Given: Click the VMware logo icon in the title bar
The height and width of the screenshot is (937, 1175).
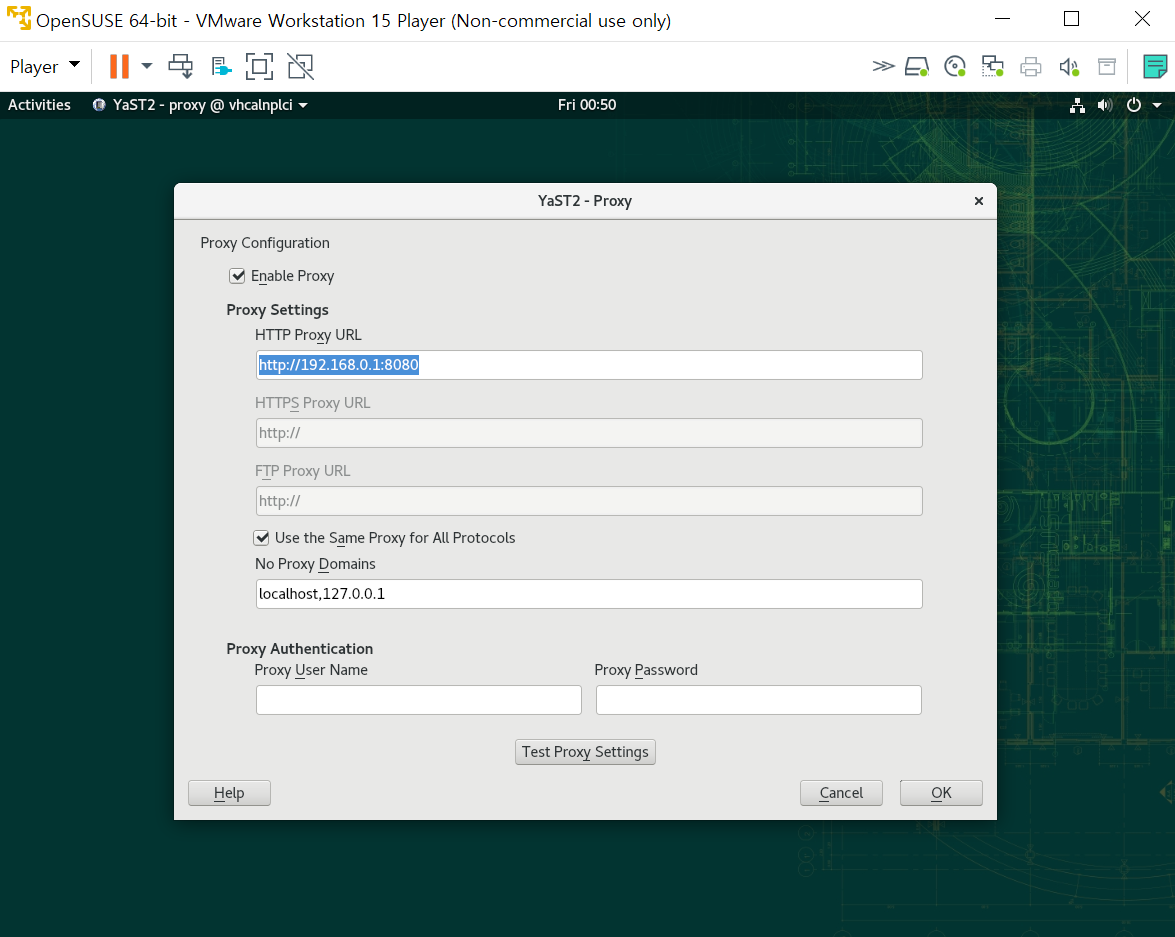Looking at the screenshot, I should [19, 18].
